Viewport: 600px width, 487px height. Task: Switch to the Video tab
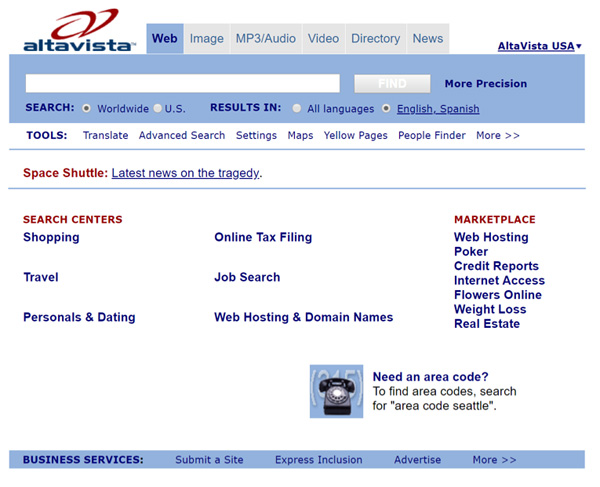[323, 39]
